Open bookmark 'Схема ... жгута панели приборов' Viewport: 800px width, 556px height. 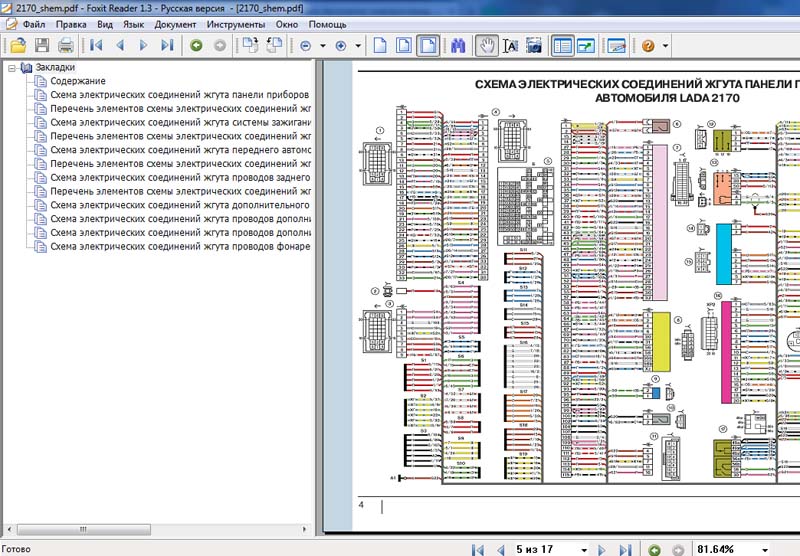[179, 95]
